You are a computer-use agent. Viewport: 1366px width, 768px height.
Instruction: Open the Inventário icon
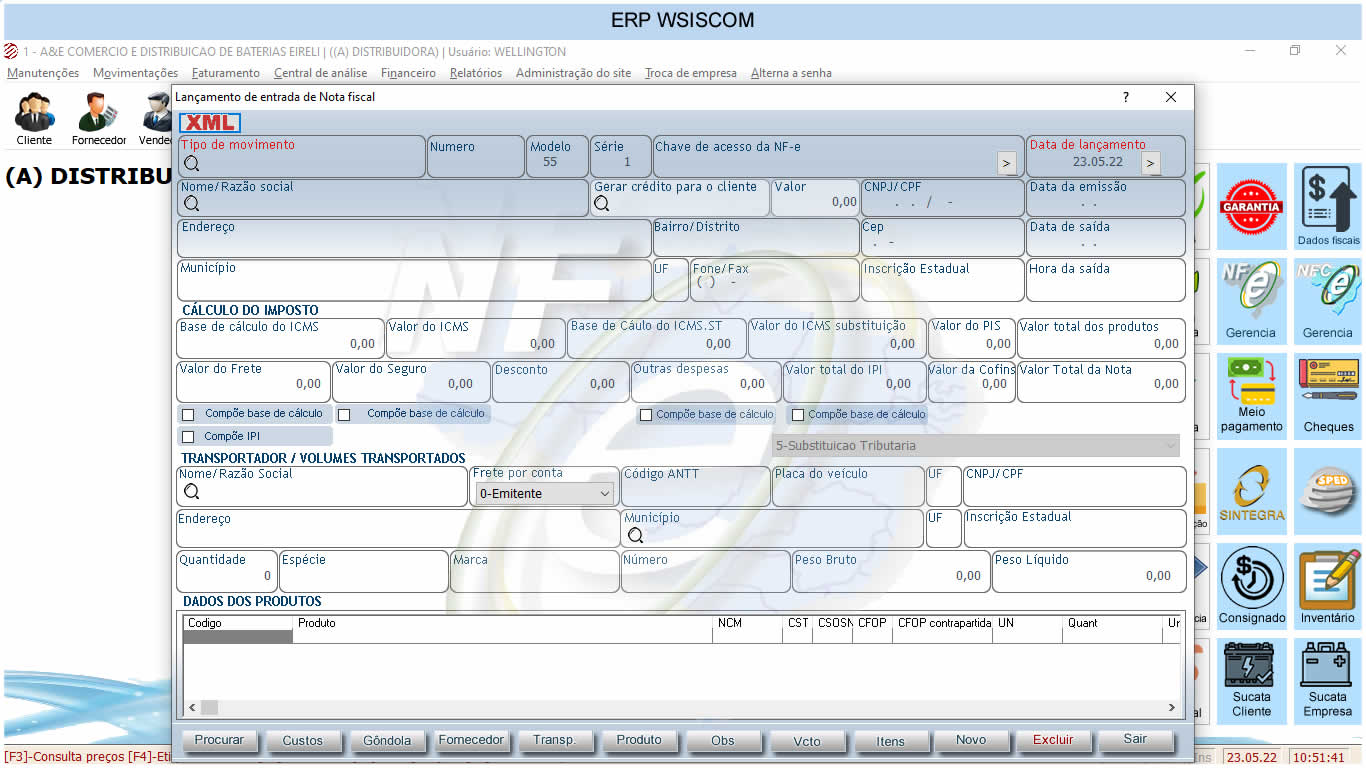point(1328,586)
